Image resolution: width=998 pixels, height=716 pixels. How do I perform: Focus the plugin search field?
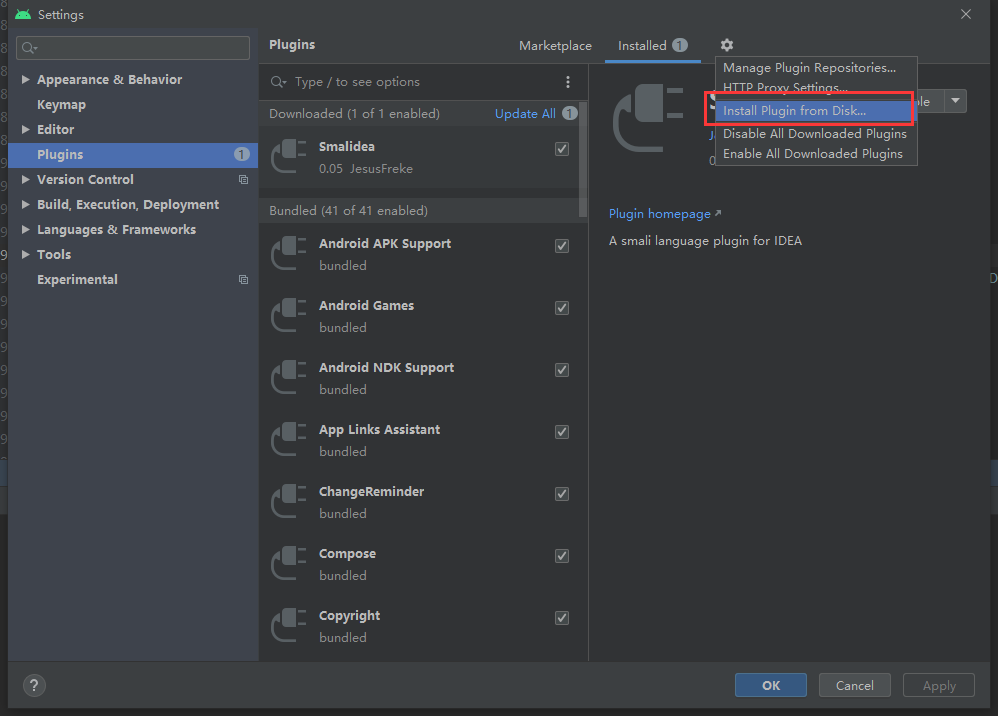(420, 82)
